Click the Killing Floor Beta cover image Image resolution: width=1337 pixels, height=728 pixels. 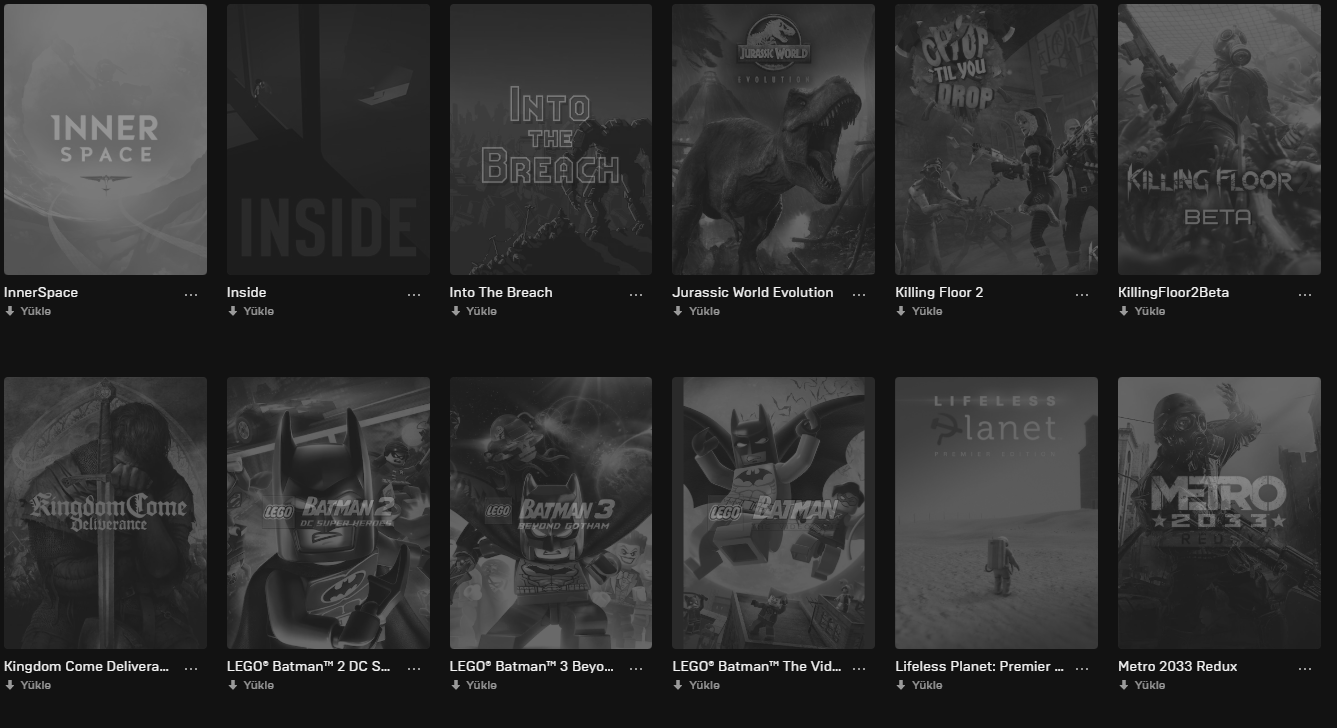click(1219, 139)
